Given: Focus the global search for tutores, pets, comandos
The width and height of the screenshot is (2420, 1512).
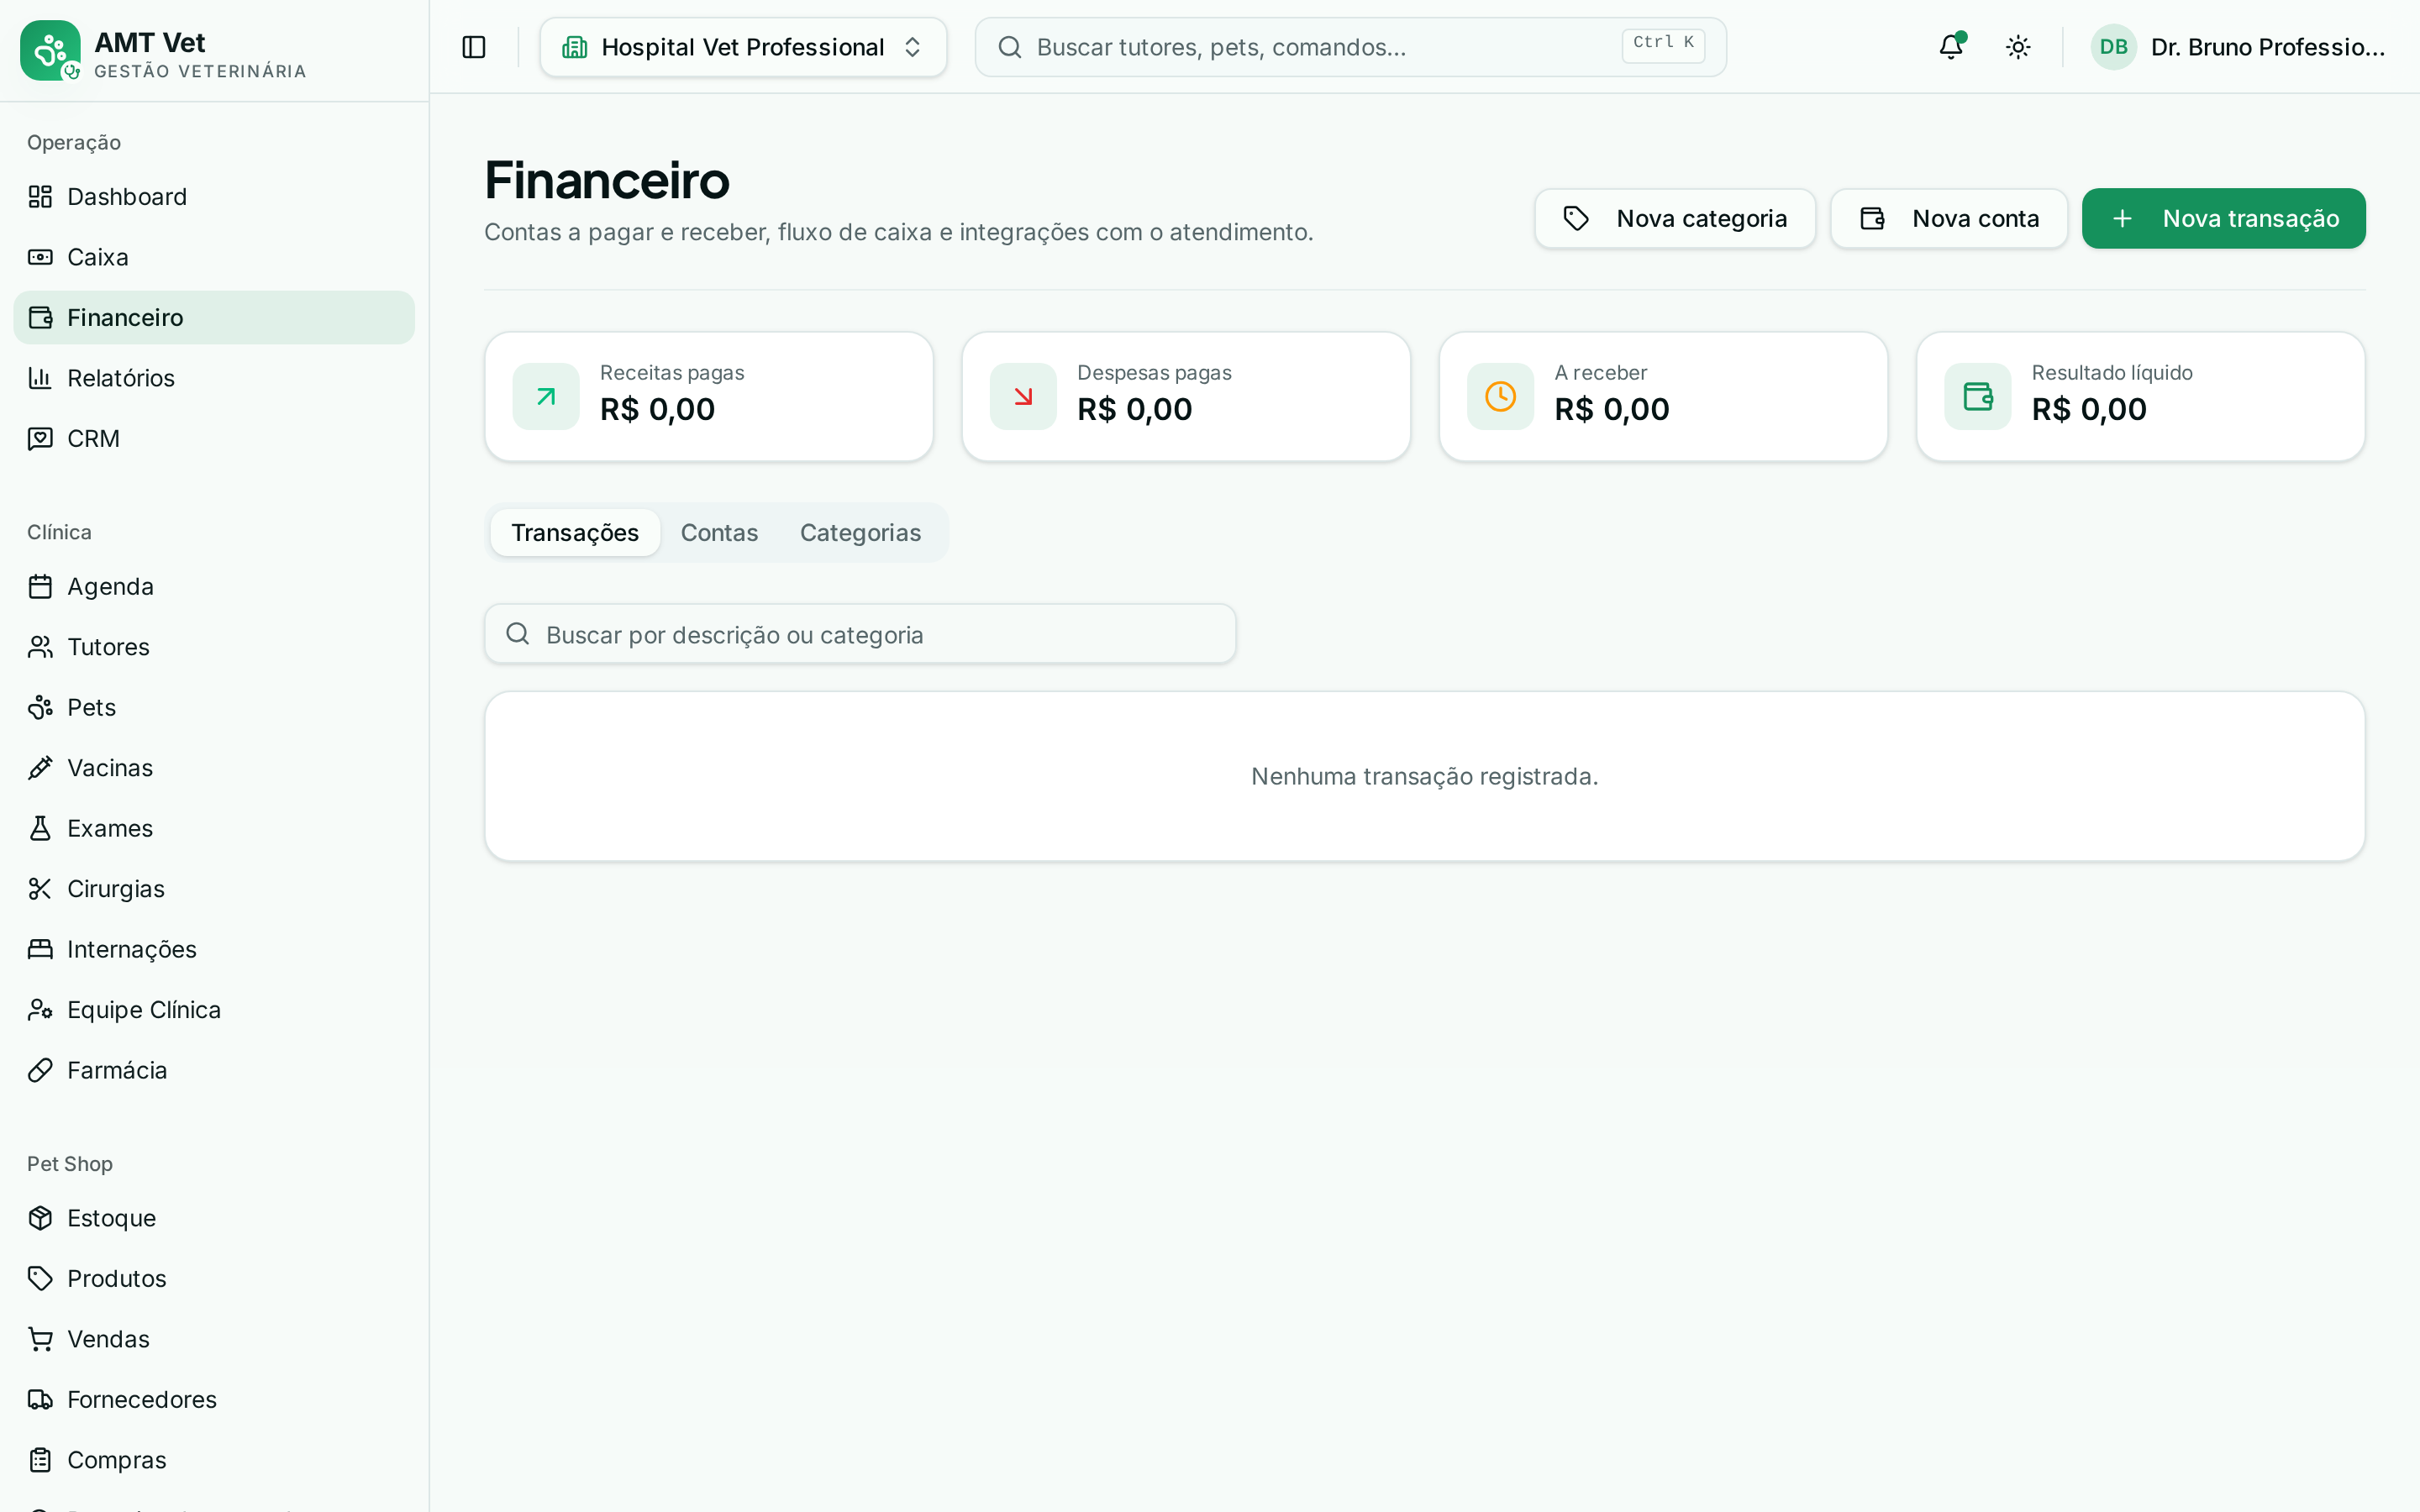Looking at the screenshot, I should point(1350,47).
